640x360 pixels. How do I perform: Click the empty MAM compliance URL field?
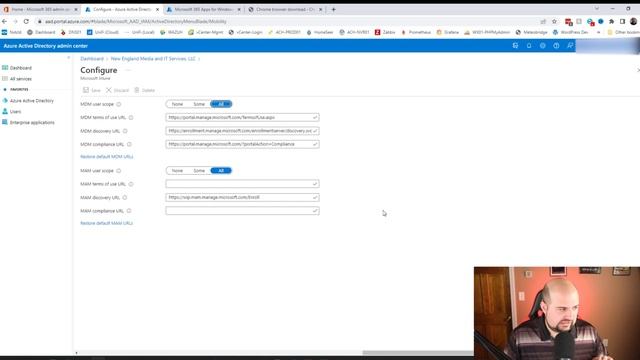[242, 211]
